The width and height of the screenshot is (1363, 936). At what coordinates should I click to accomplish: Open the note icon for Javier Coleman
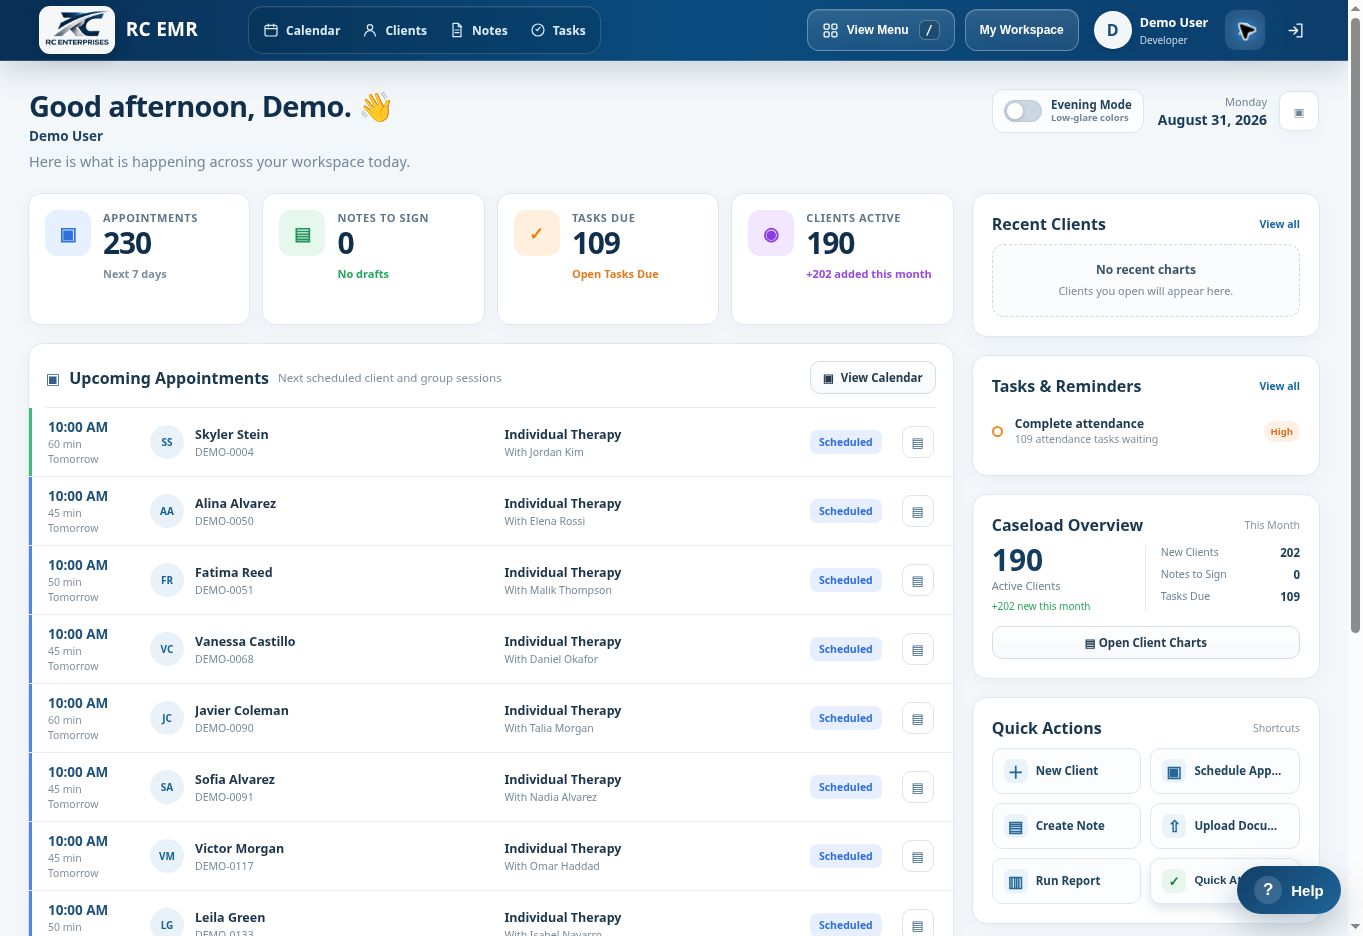click(x=917, y=718)
